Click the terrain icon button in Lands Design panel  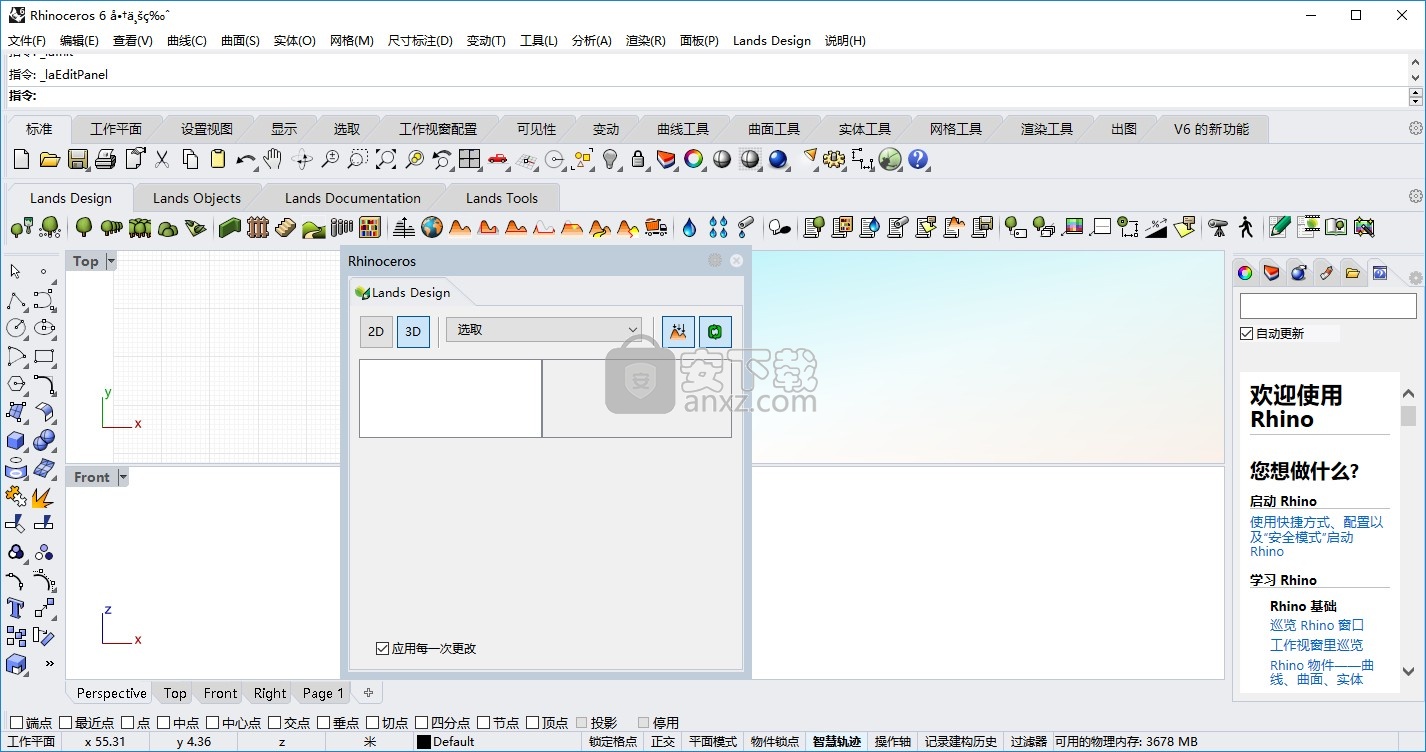pos(679,332)
